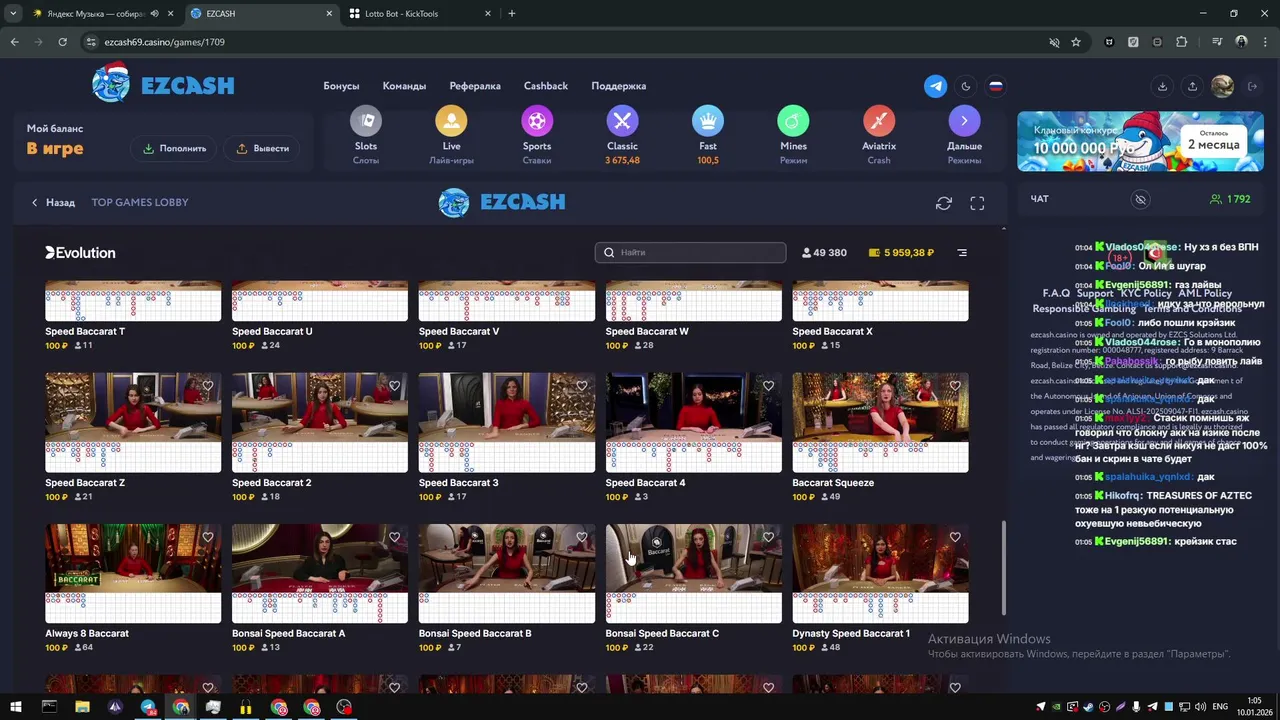Open the Aviatrix crash icon
Image resolution: width=1280 pixels, height=720 pixels.
[x=879, y=121]
